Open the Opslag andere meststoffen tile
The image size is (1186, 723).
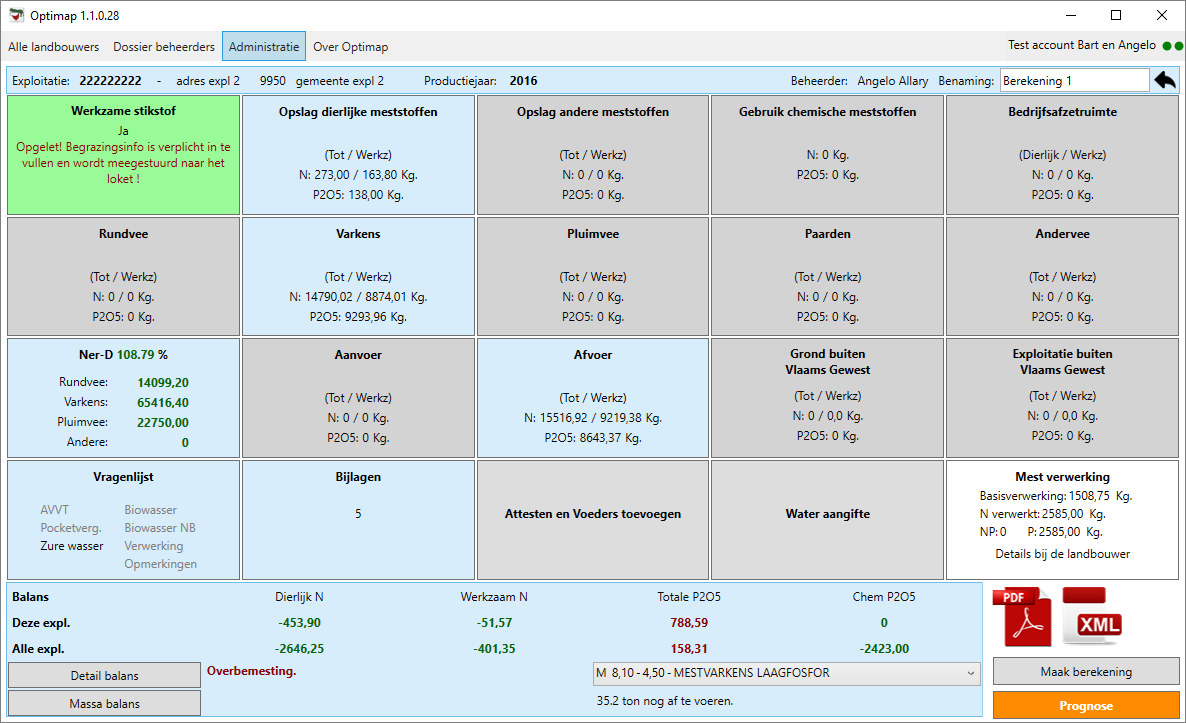(593, 155)
